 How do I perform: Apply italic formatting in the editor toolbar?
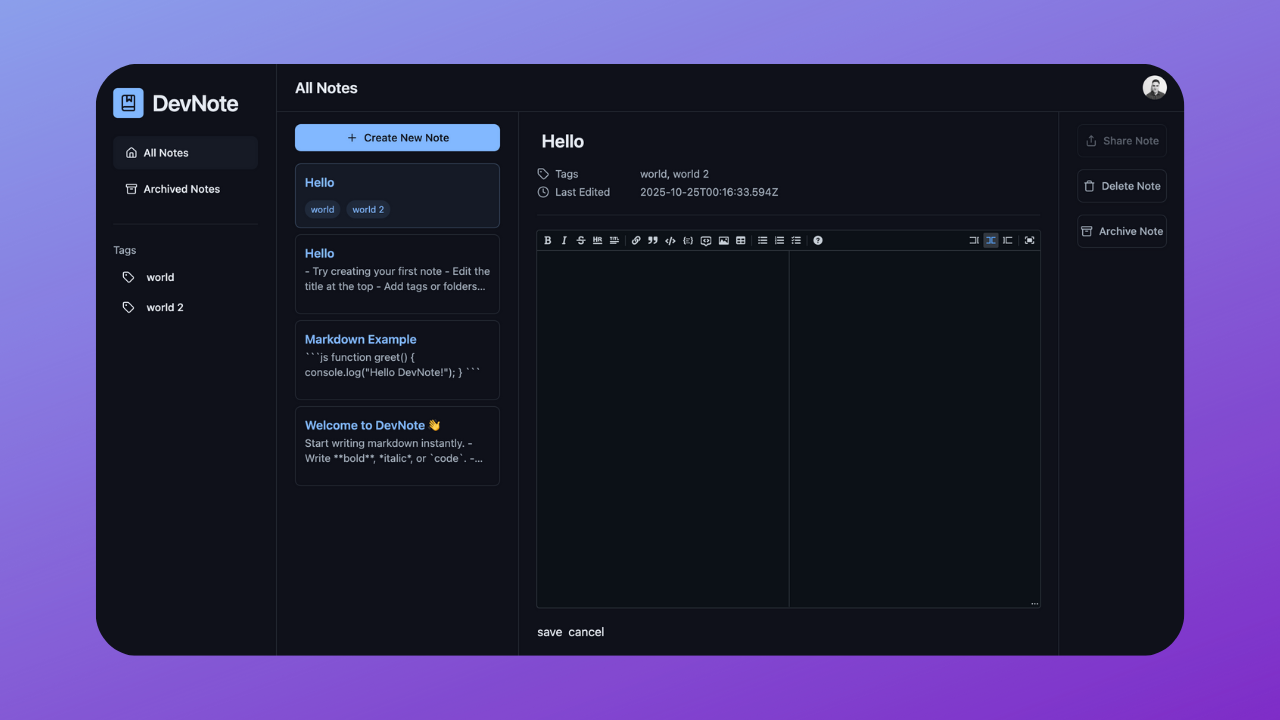tap(564, 240)
